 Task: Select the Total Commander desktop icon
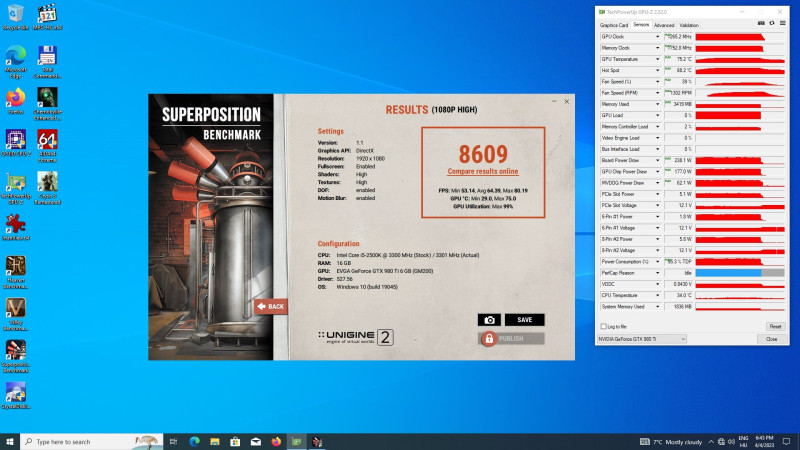(47, 62)
